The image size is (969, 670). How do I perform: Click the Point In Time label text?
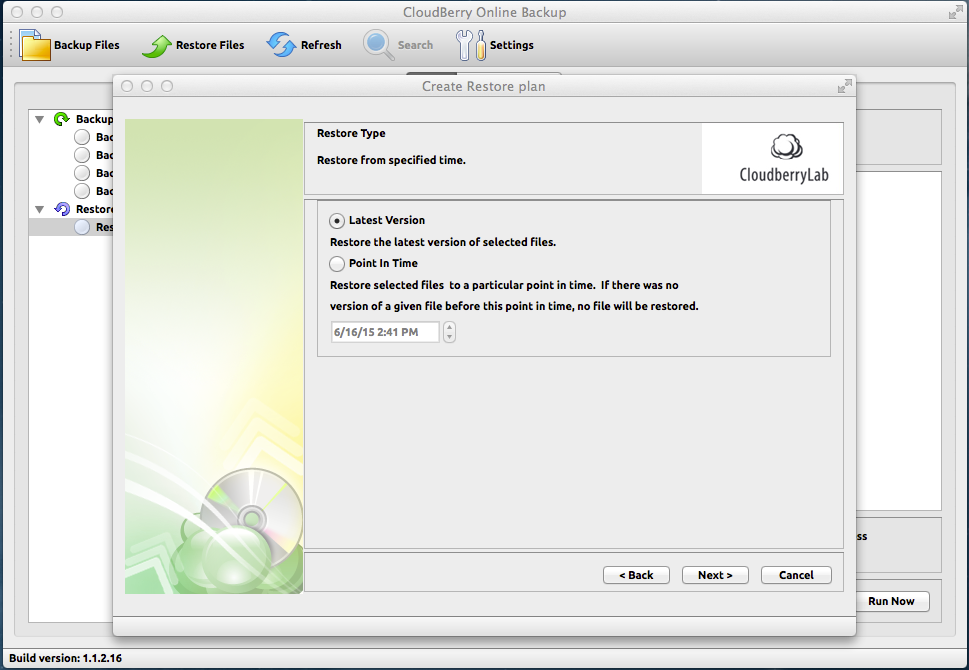point(383,263)
